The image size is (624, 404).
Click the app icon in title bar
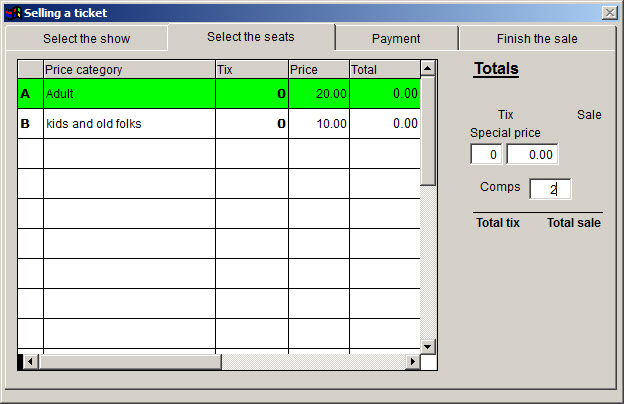pos(13,13)
